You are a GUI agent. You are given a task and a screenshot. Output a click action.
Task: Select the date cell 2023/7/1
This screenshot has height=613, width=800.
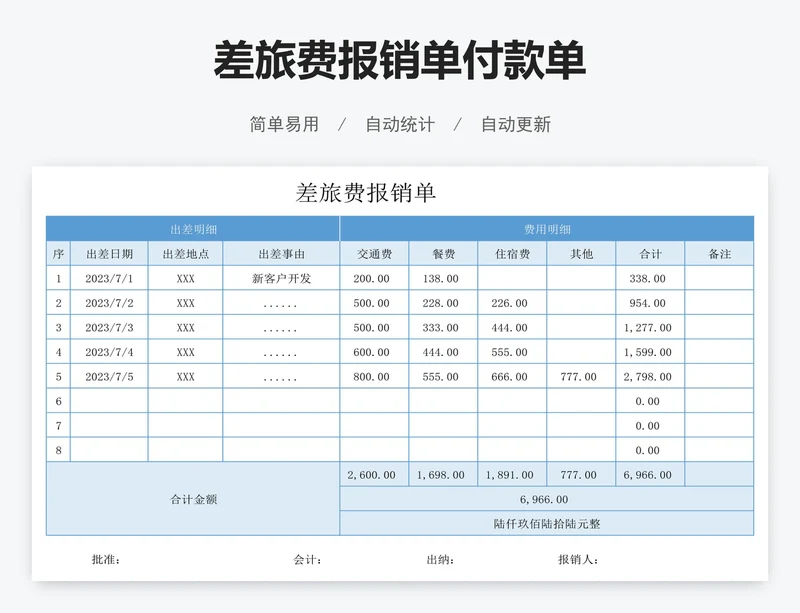(x=109, y=279)
